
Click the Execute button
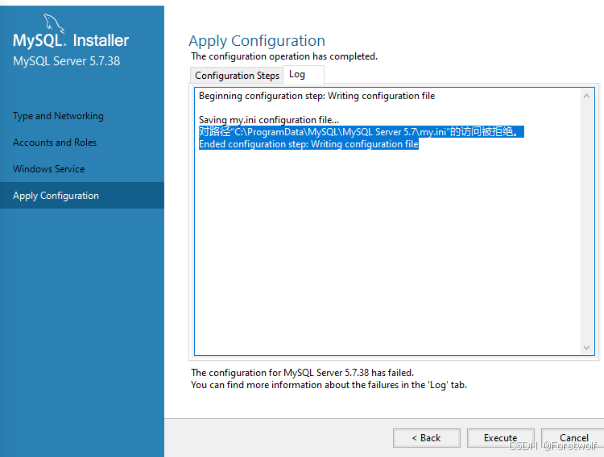point(500,438)
